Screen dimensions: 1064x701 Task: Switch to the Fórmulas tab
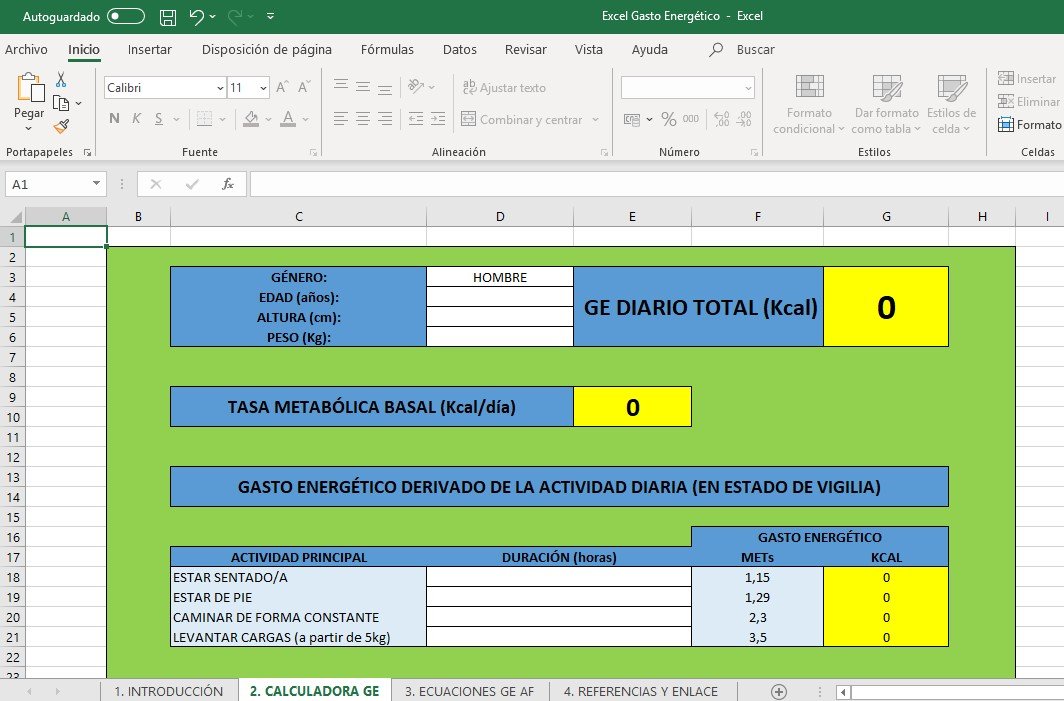click(387, 50)
